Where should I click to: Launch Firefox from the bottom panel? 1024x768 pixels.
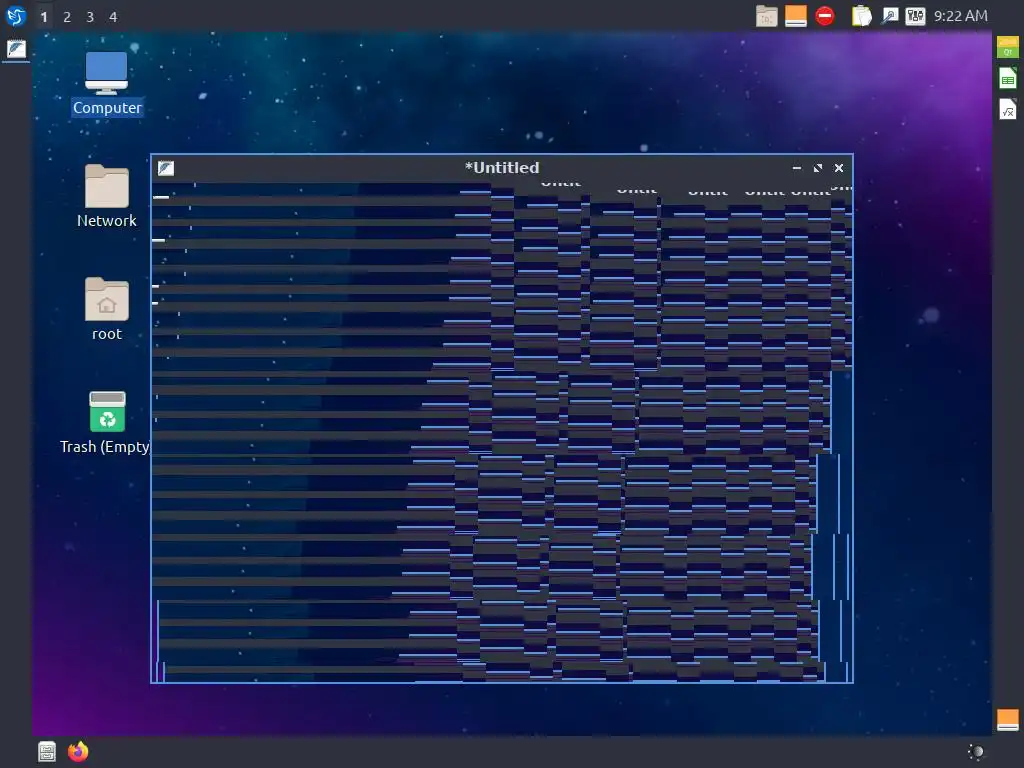pos(78,752)
